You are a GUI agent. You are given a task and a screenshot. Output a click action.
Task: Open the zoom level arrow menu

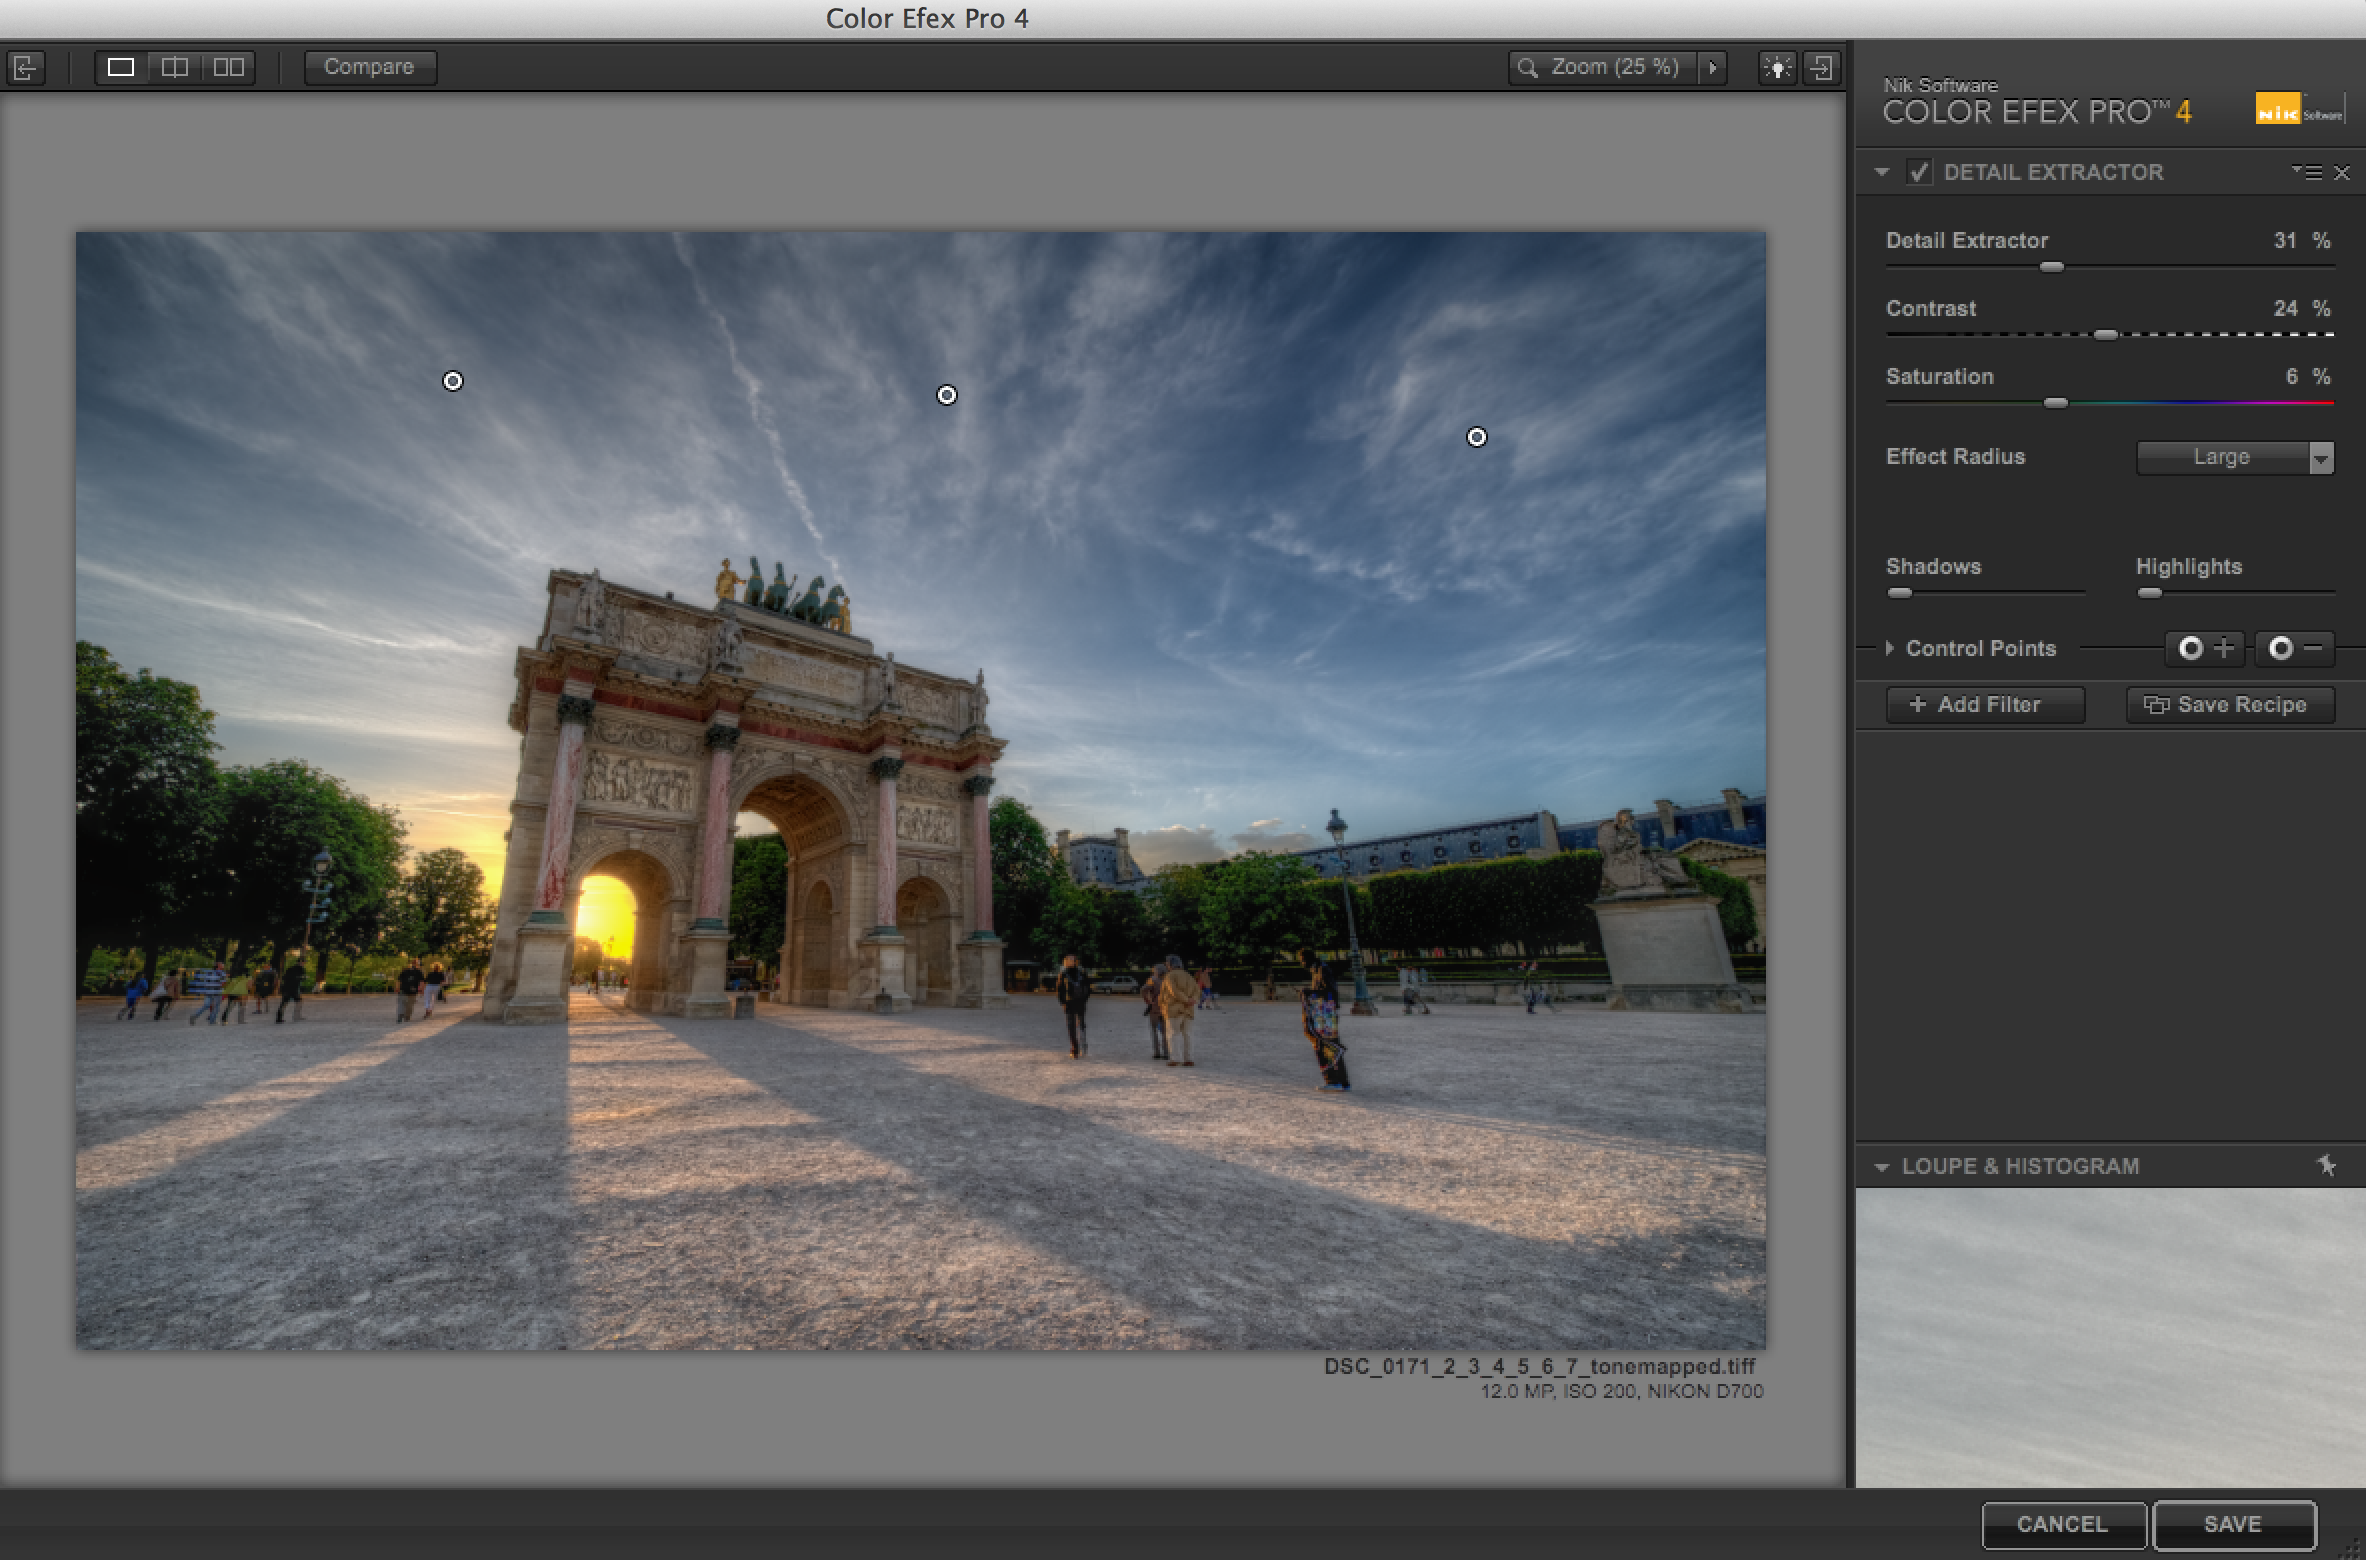click(x=1712, y=68)
